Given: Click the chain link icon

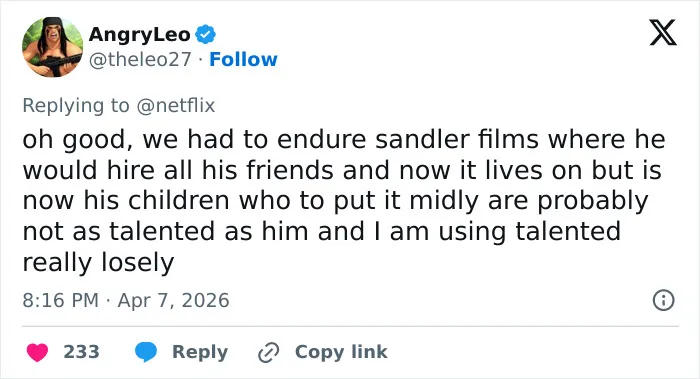Looking at the screenshot, I should [269, 353].
